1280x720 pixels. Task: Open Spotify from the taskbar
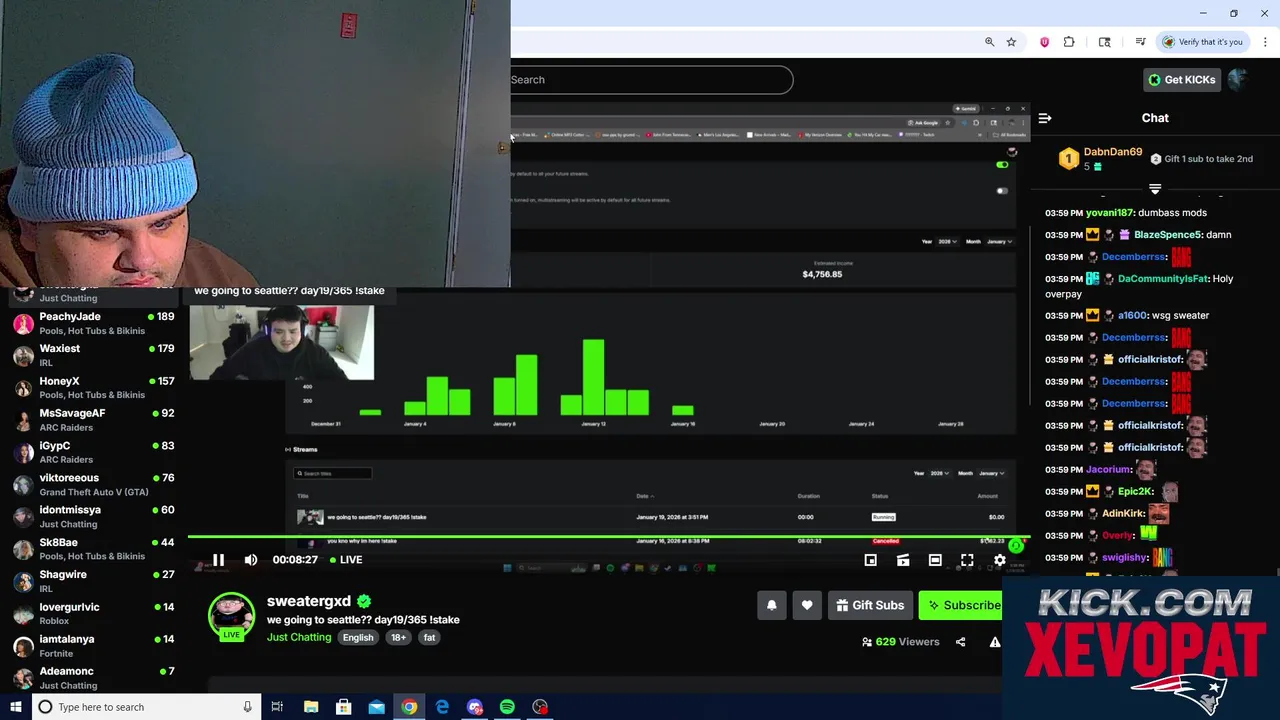pos(507,707)
